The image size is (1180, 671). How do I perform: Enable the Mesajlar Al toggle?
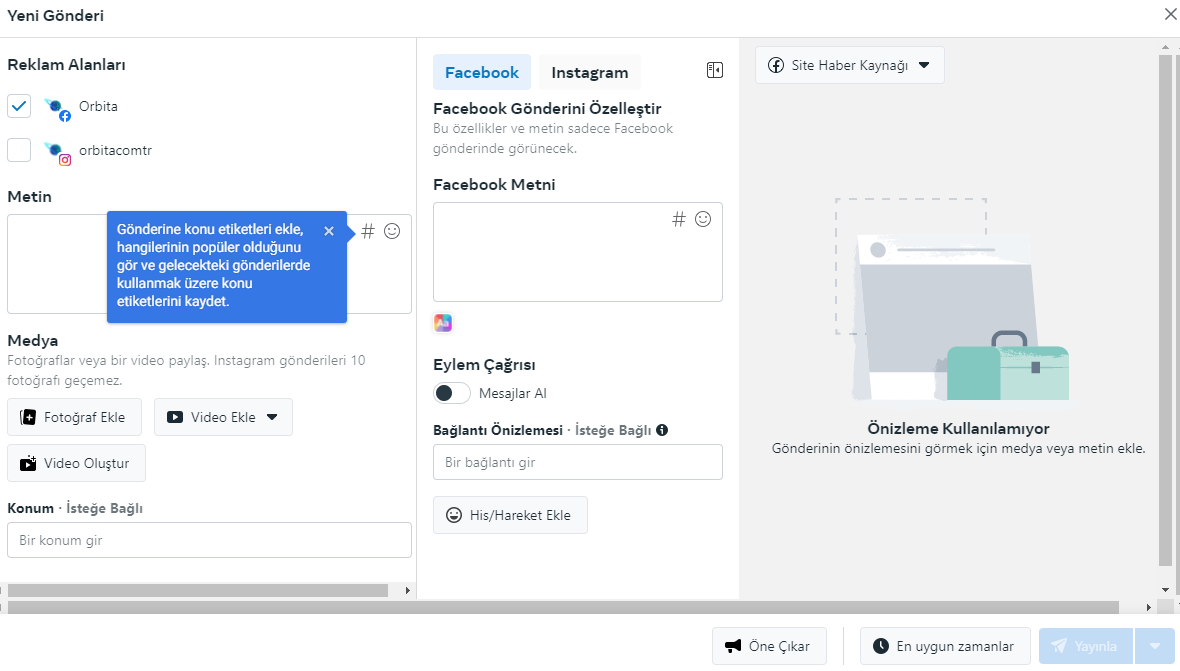tap(452, 393)
